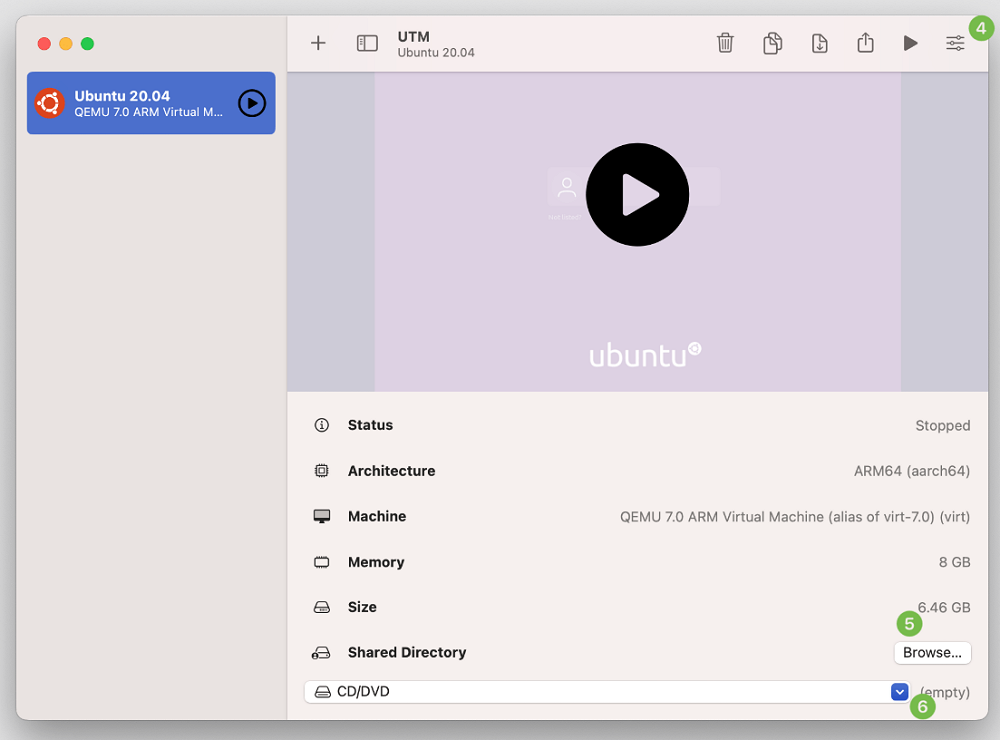Clone the VM with the duplicate icon
The image size is (1000, 740).
(772, 43)
